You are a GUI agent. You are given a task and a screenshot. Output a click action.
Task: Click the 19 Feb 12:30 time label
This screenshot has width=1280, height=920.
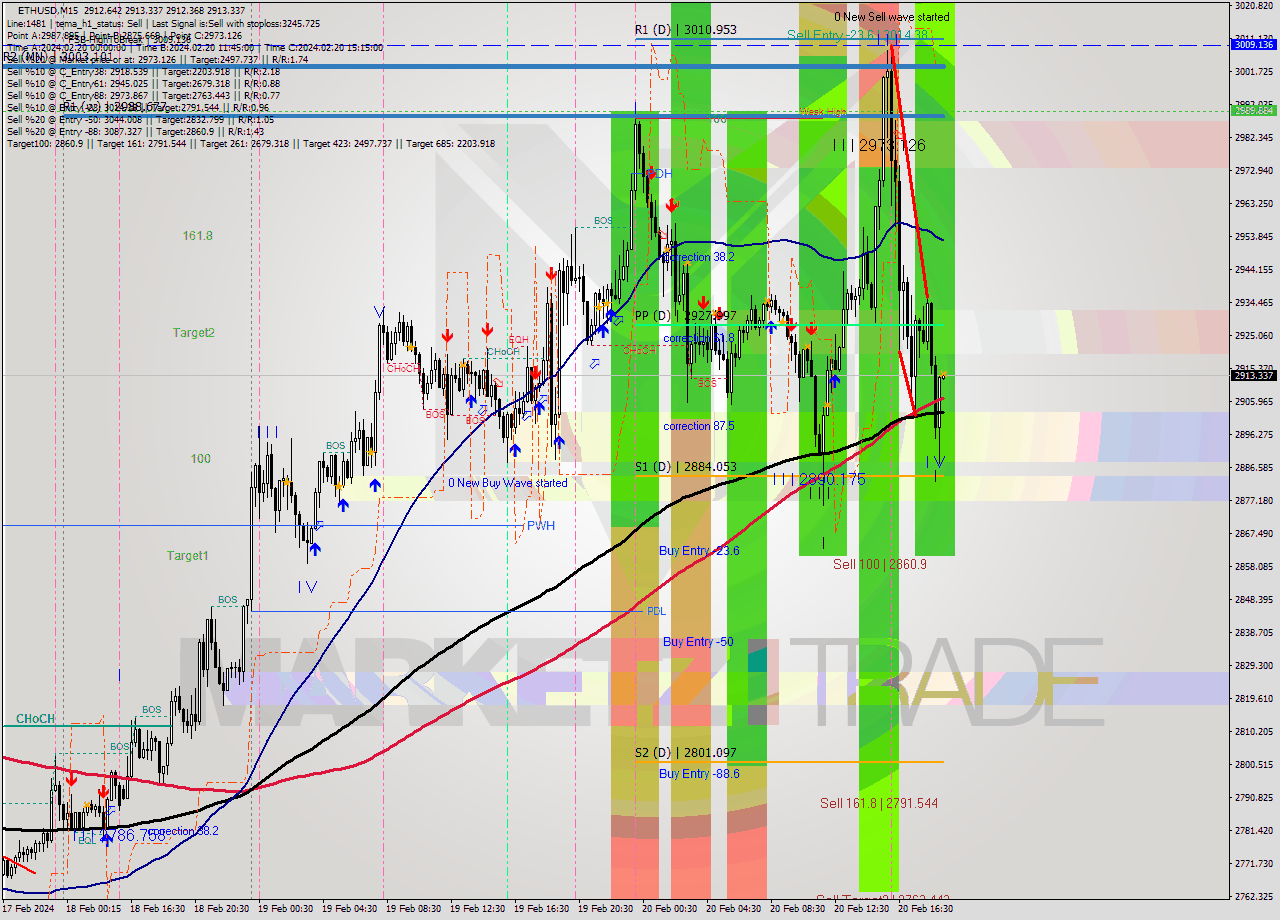tap(477, 909)
